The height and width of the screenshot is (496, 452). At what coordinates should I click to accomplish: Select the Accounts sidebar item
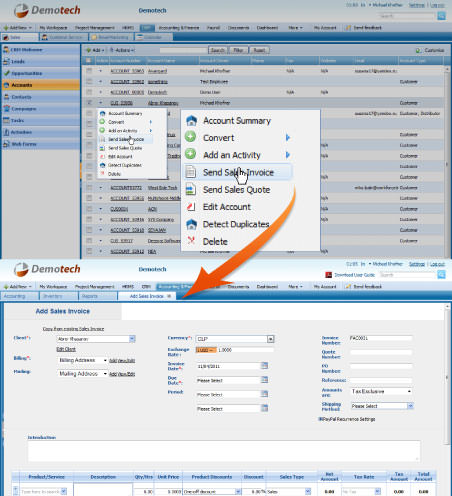point(40,85)
